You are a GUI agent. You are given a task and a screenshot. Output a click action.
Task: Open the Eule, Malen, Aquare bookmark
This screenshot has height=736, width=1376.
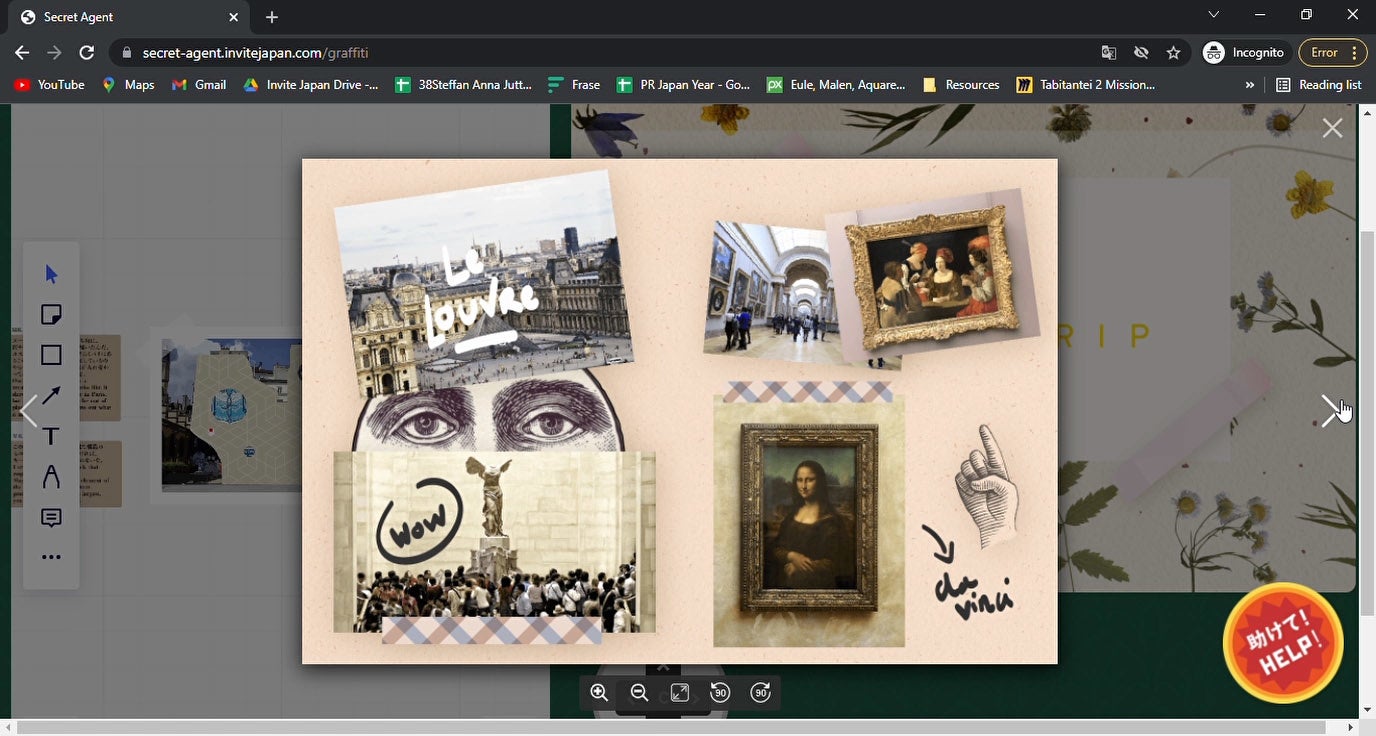coord(836,85)
